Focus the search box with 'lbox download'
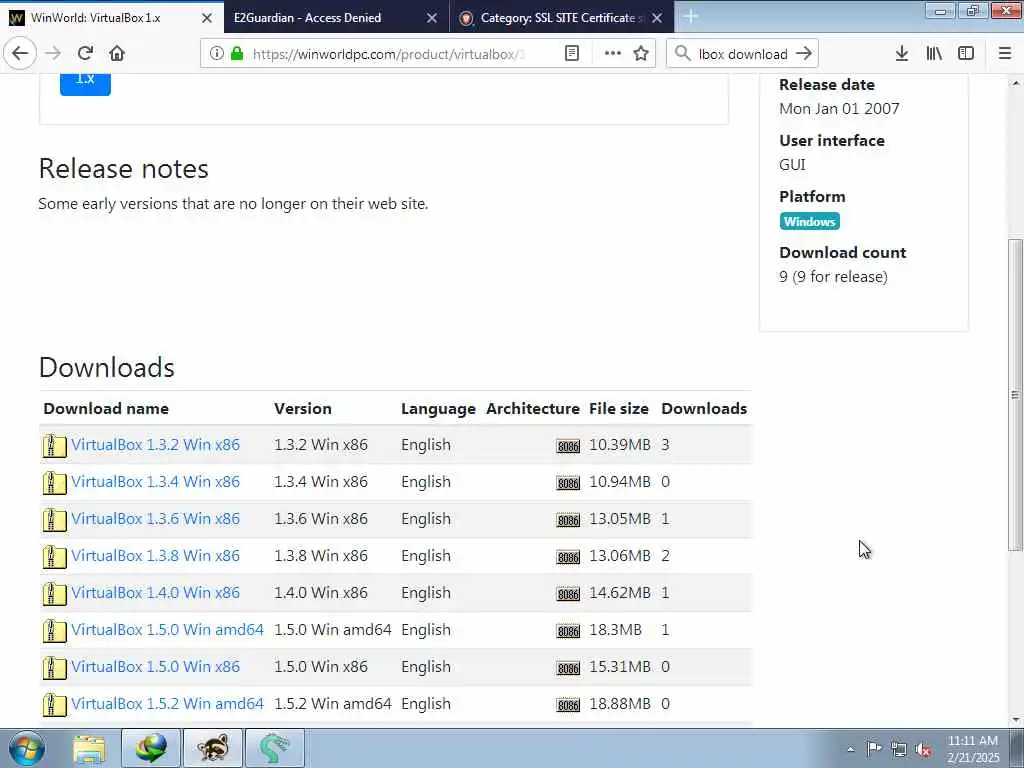This screenshot has width=1024, height=768. click(x=743, y=54)
